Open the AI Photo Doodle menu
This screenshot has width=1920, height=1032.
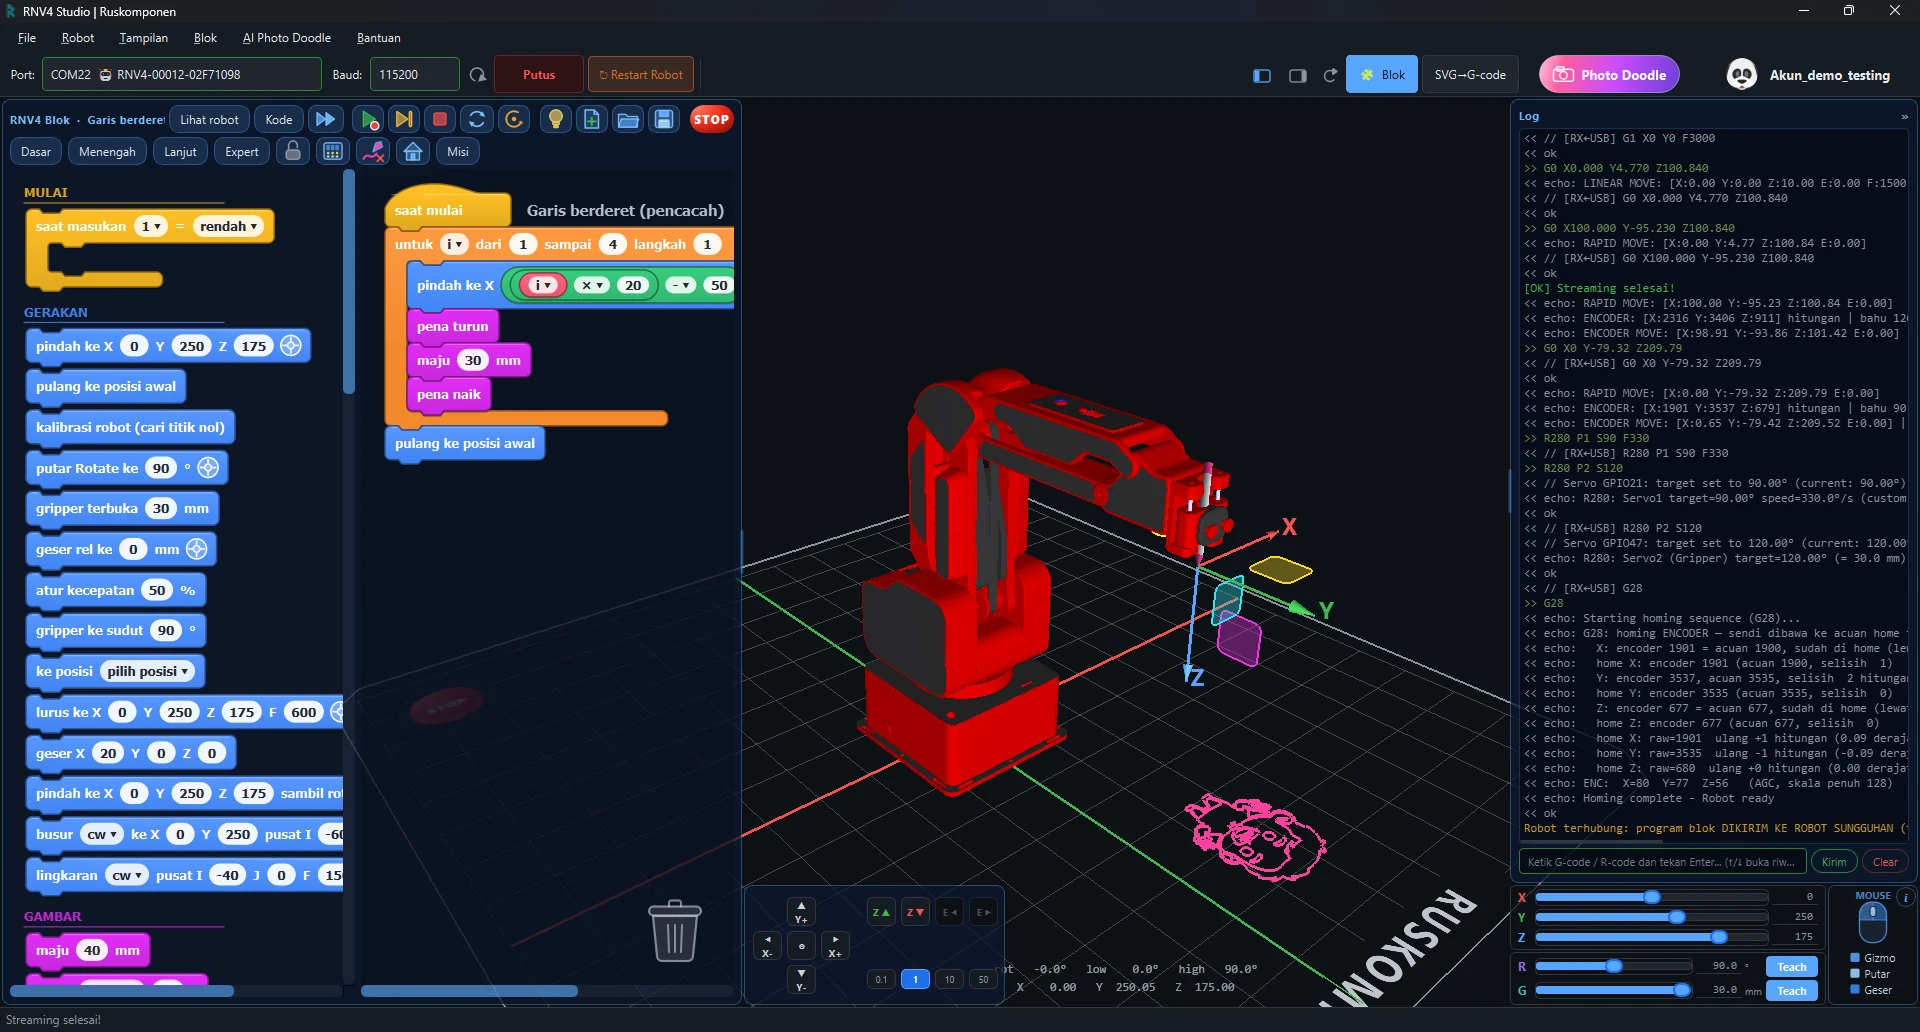(x=286, y=38)
